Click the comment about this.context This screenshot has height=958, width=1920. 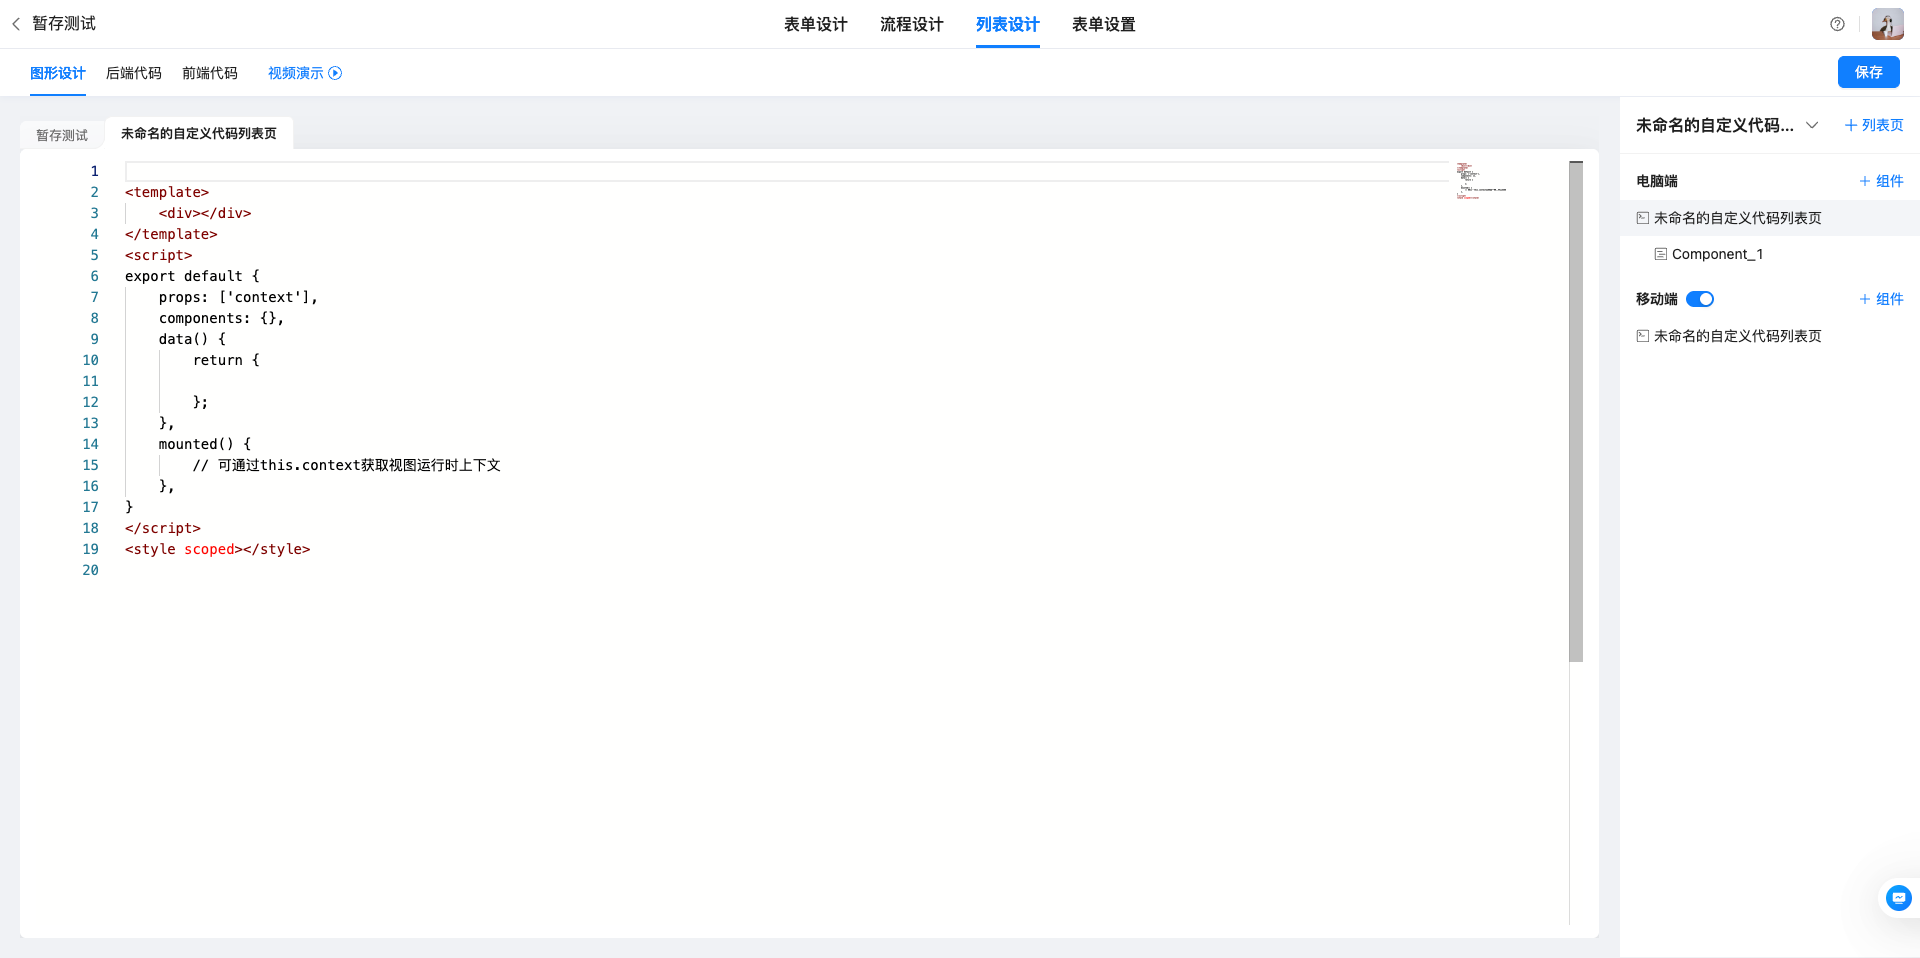pos(347,465)
